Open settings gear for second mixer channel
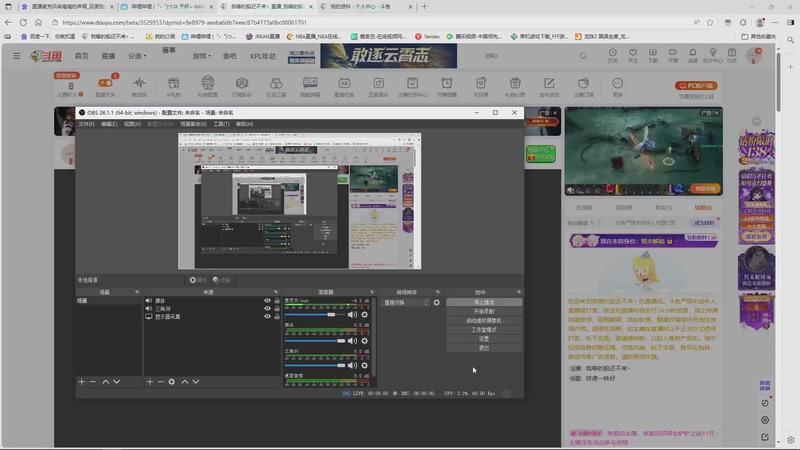 364,341
